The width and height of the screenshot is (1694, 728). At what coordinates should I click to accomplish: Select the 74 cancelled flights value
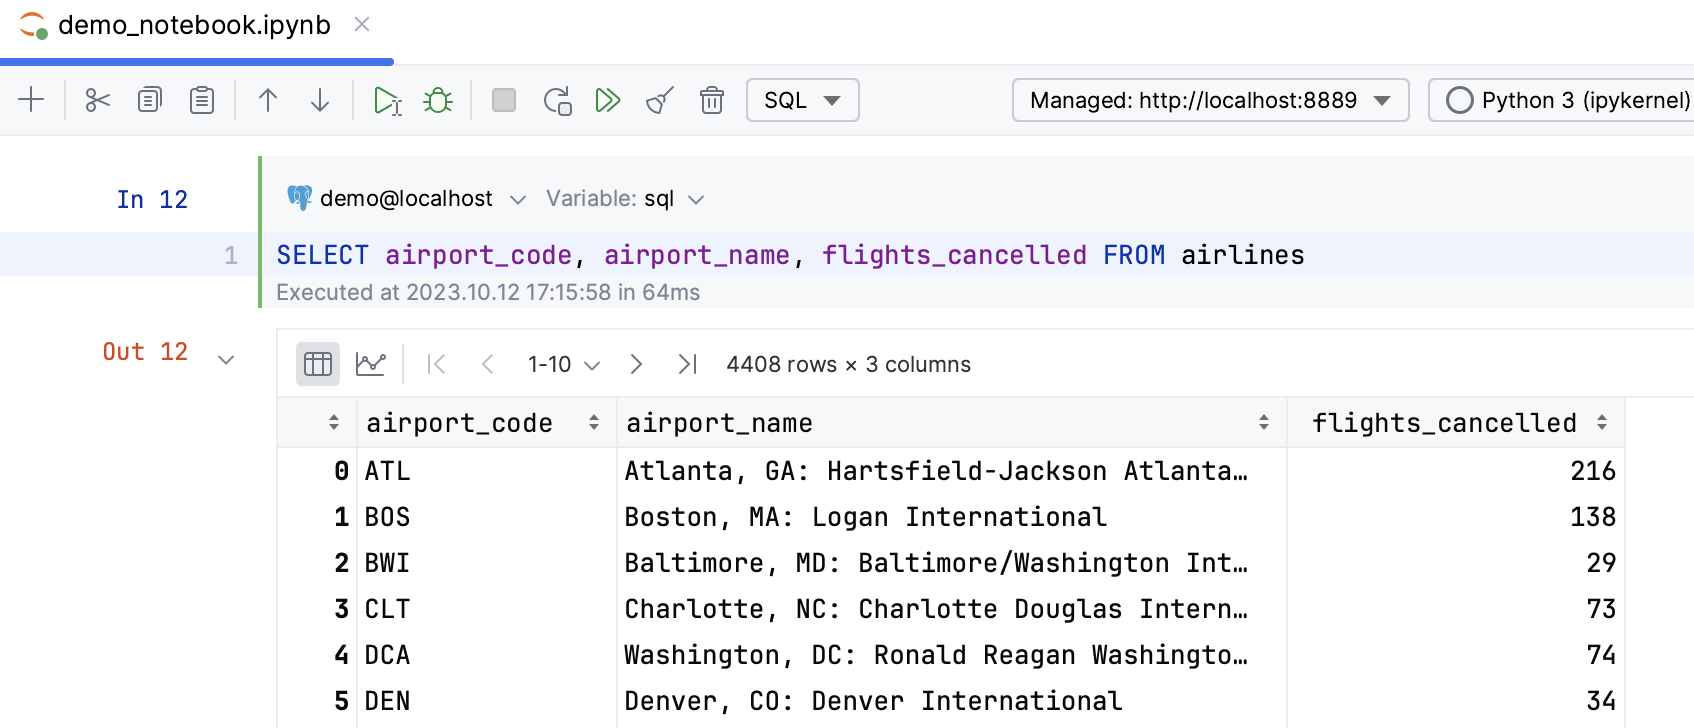[1456, 655]
